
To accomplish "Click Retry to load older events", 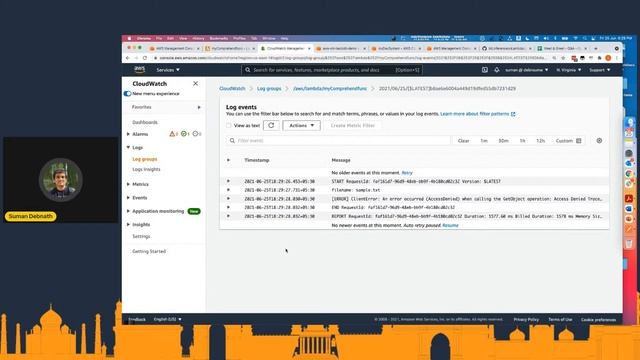I will [407, 173].
